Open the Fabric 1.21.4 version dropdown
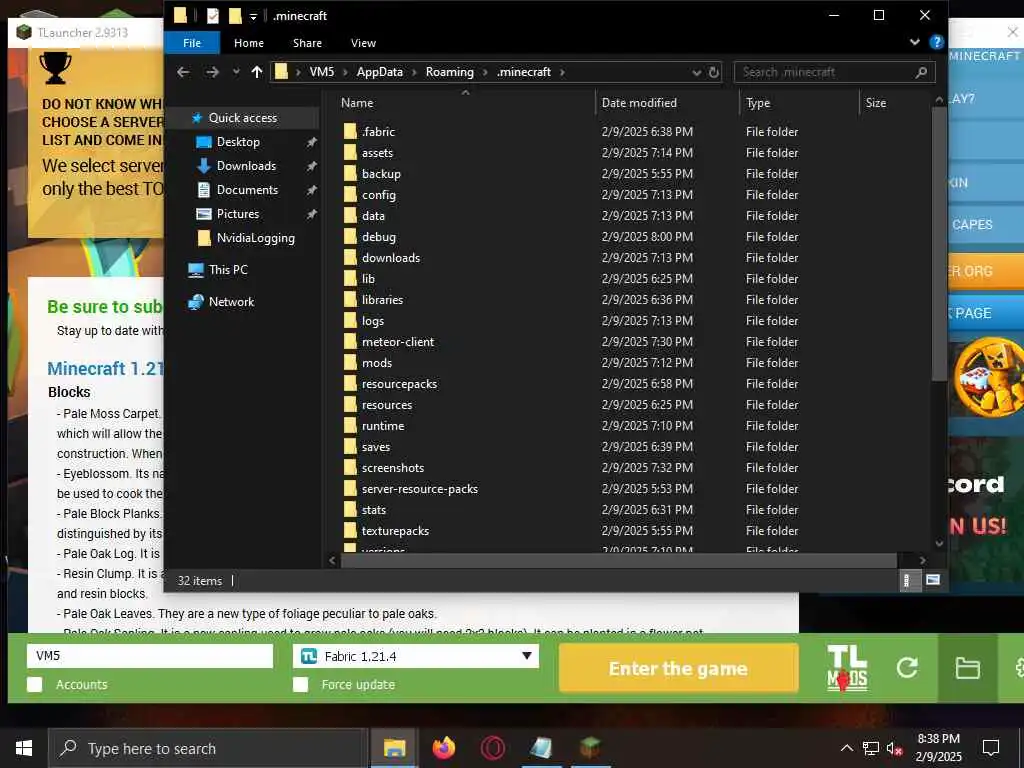 [415, 656]
